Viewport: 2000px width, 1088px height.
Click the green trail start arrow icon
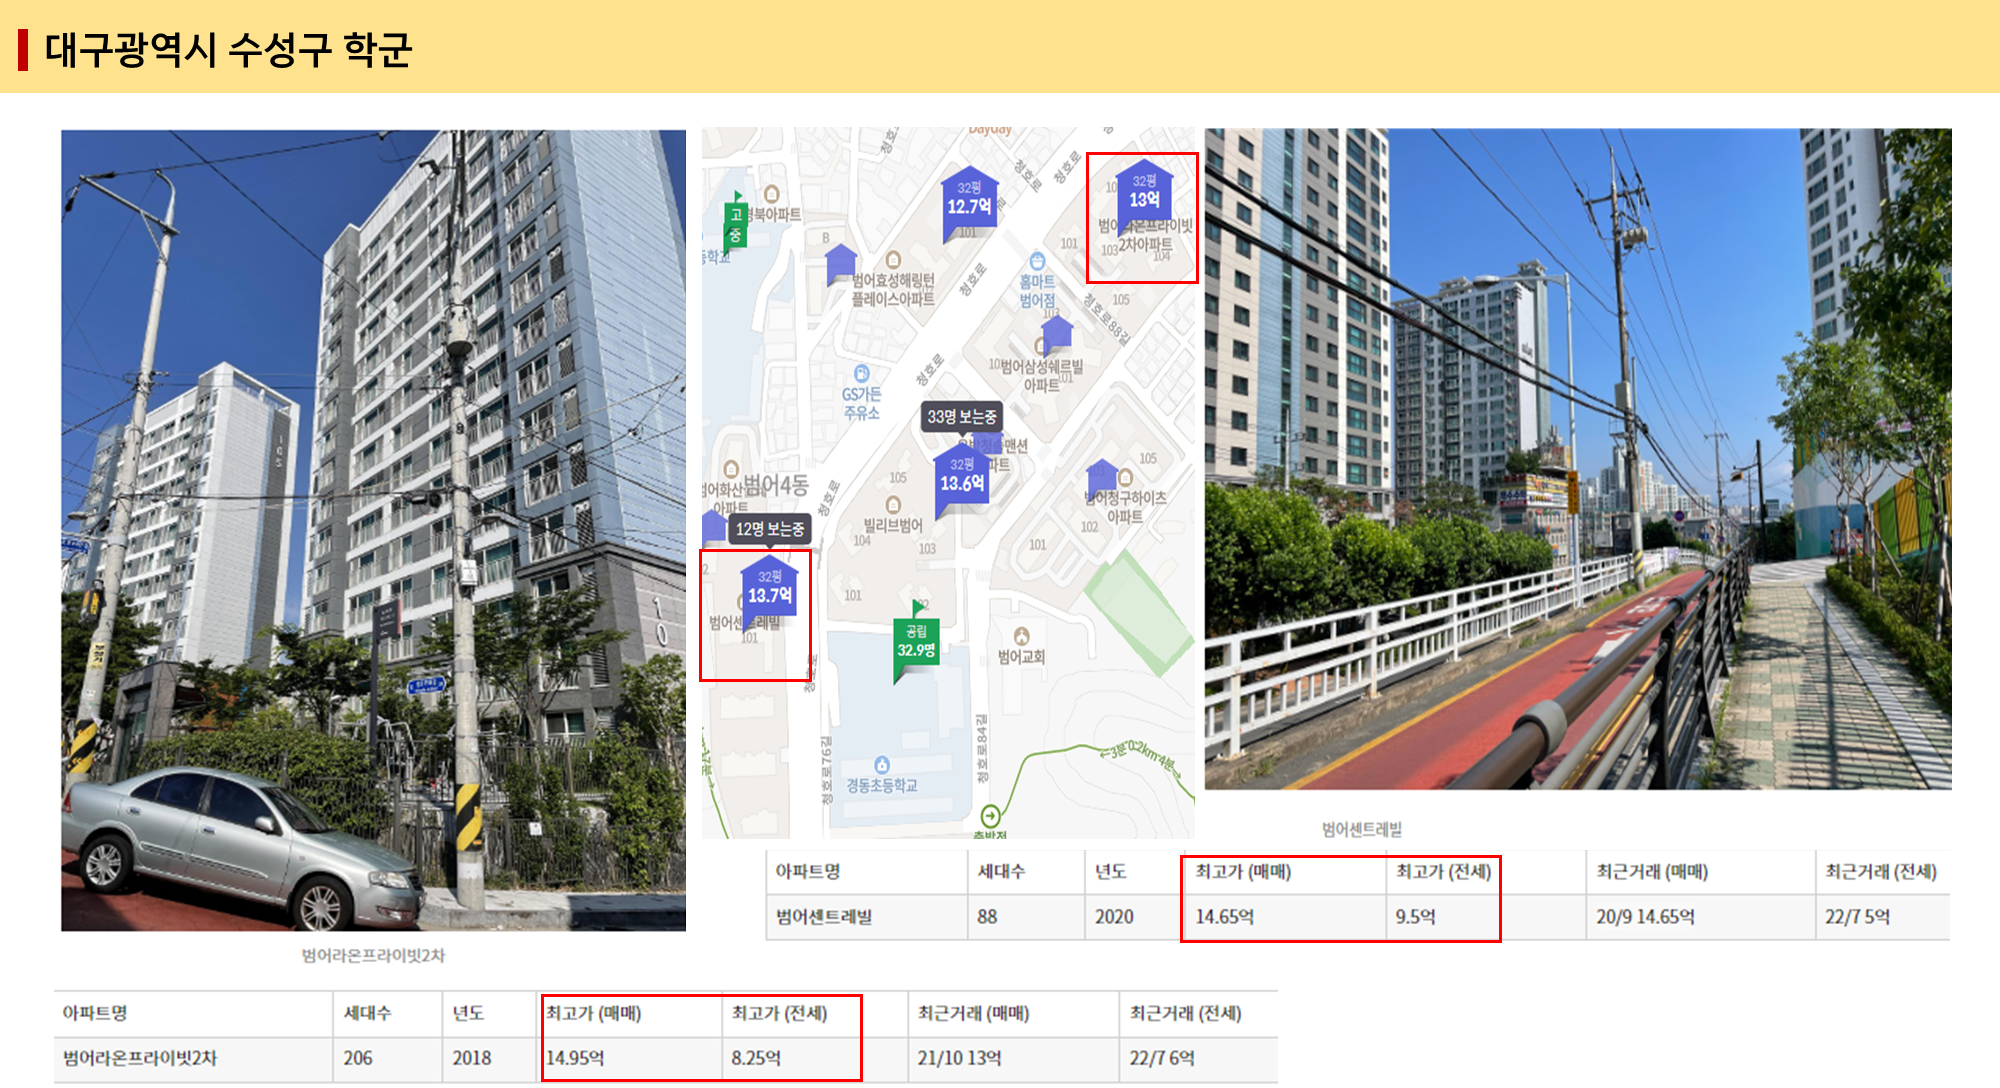click(990, 816)
